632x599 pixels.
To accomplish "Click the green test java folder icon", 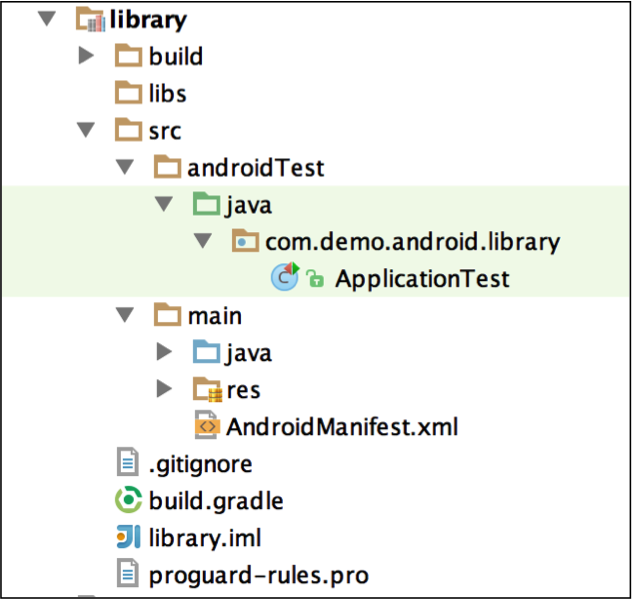I will [x=207, y=205].
